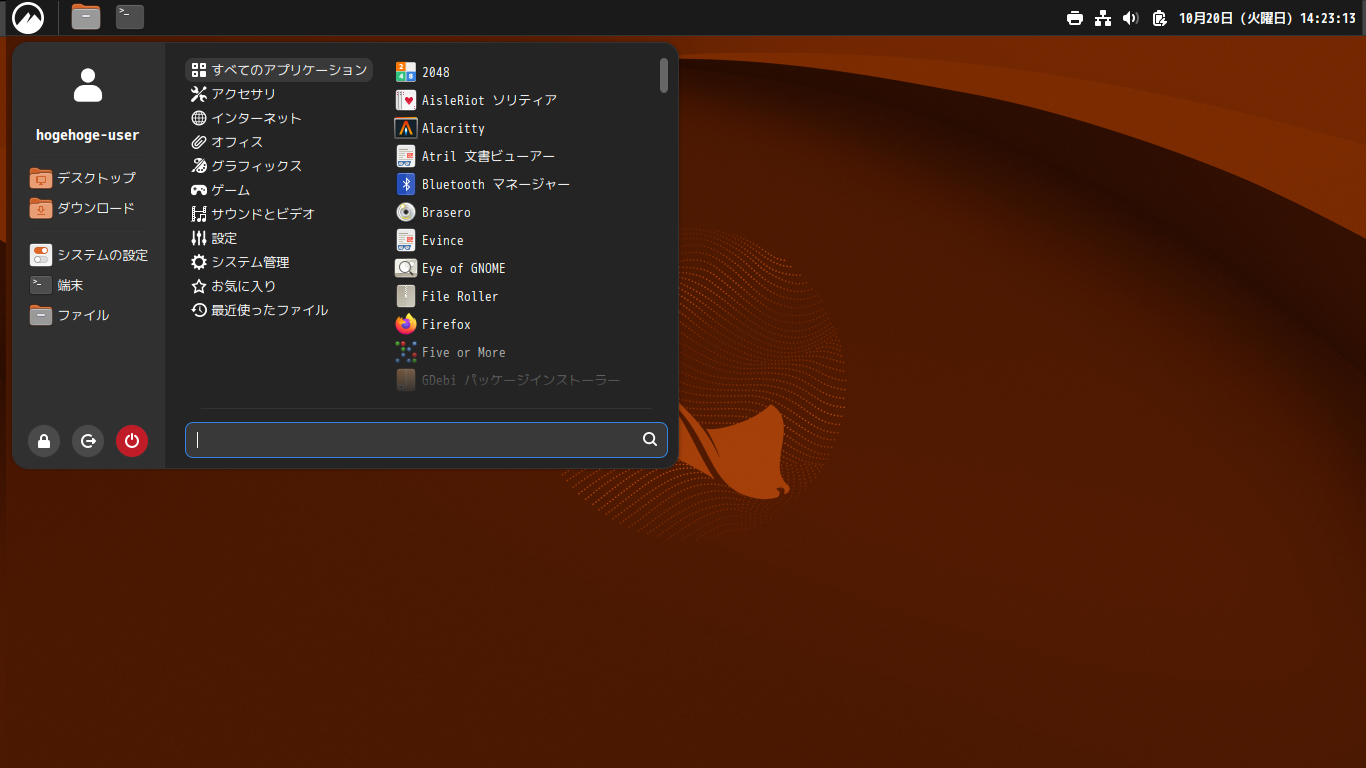Screen dimensions: 1366x768
Task: Open システムの設定
Action: pos(89,255)
